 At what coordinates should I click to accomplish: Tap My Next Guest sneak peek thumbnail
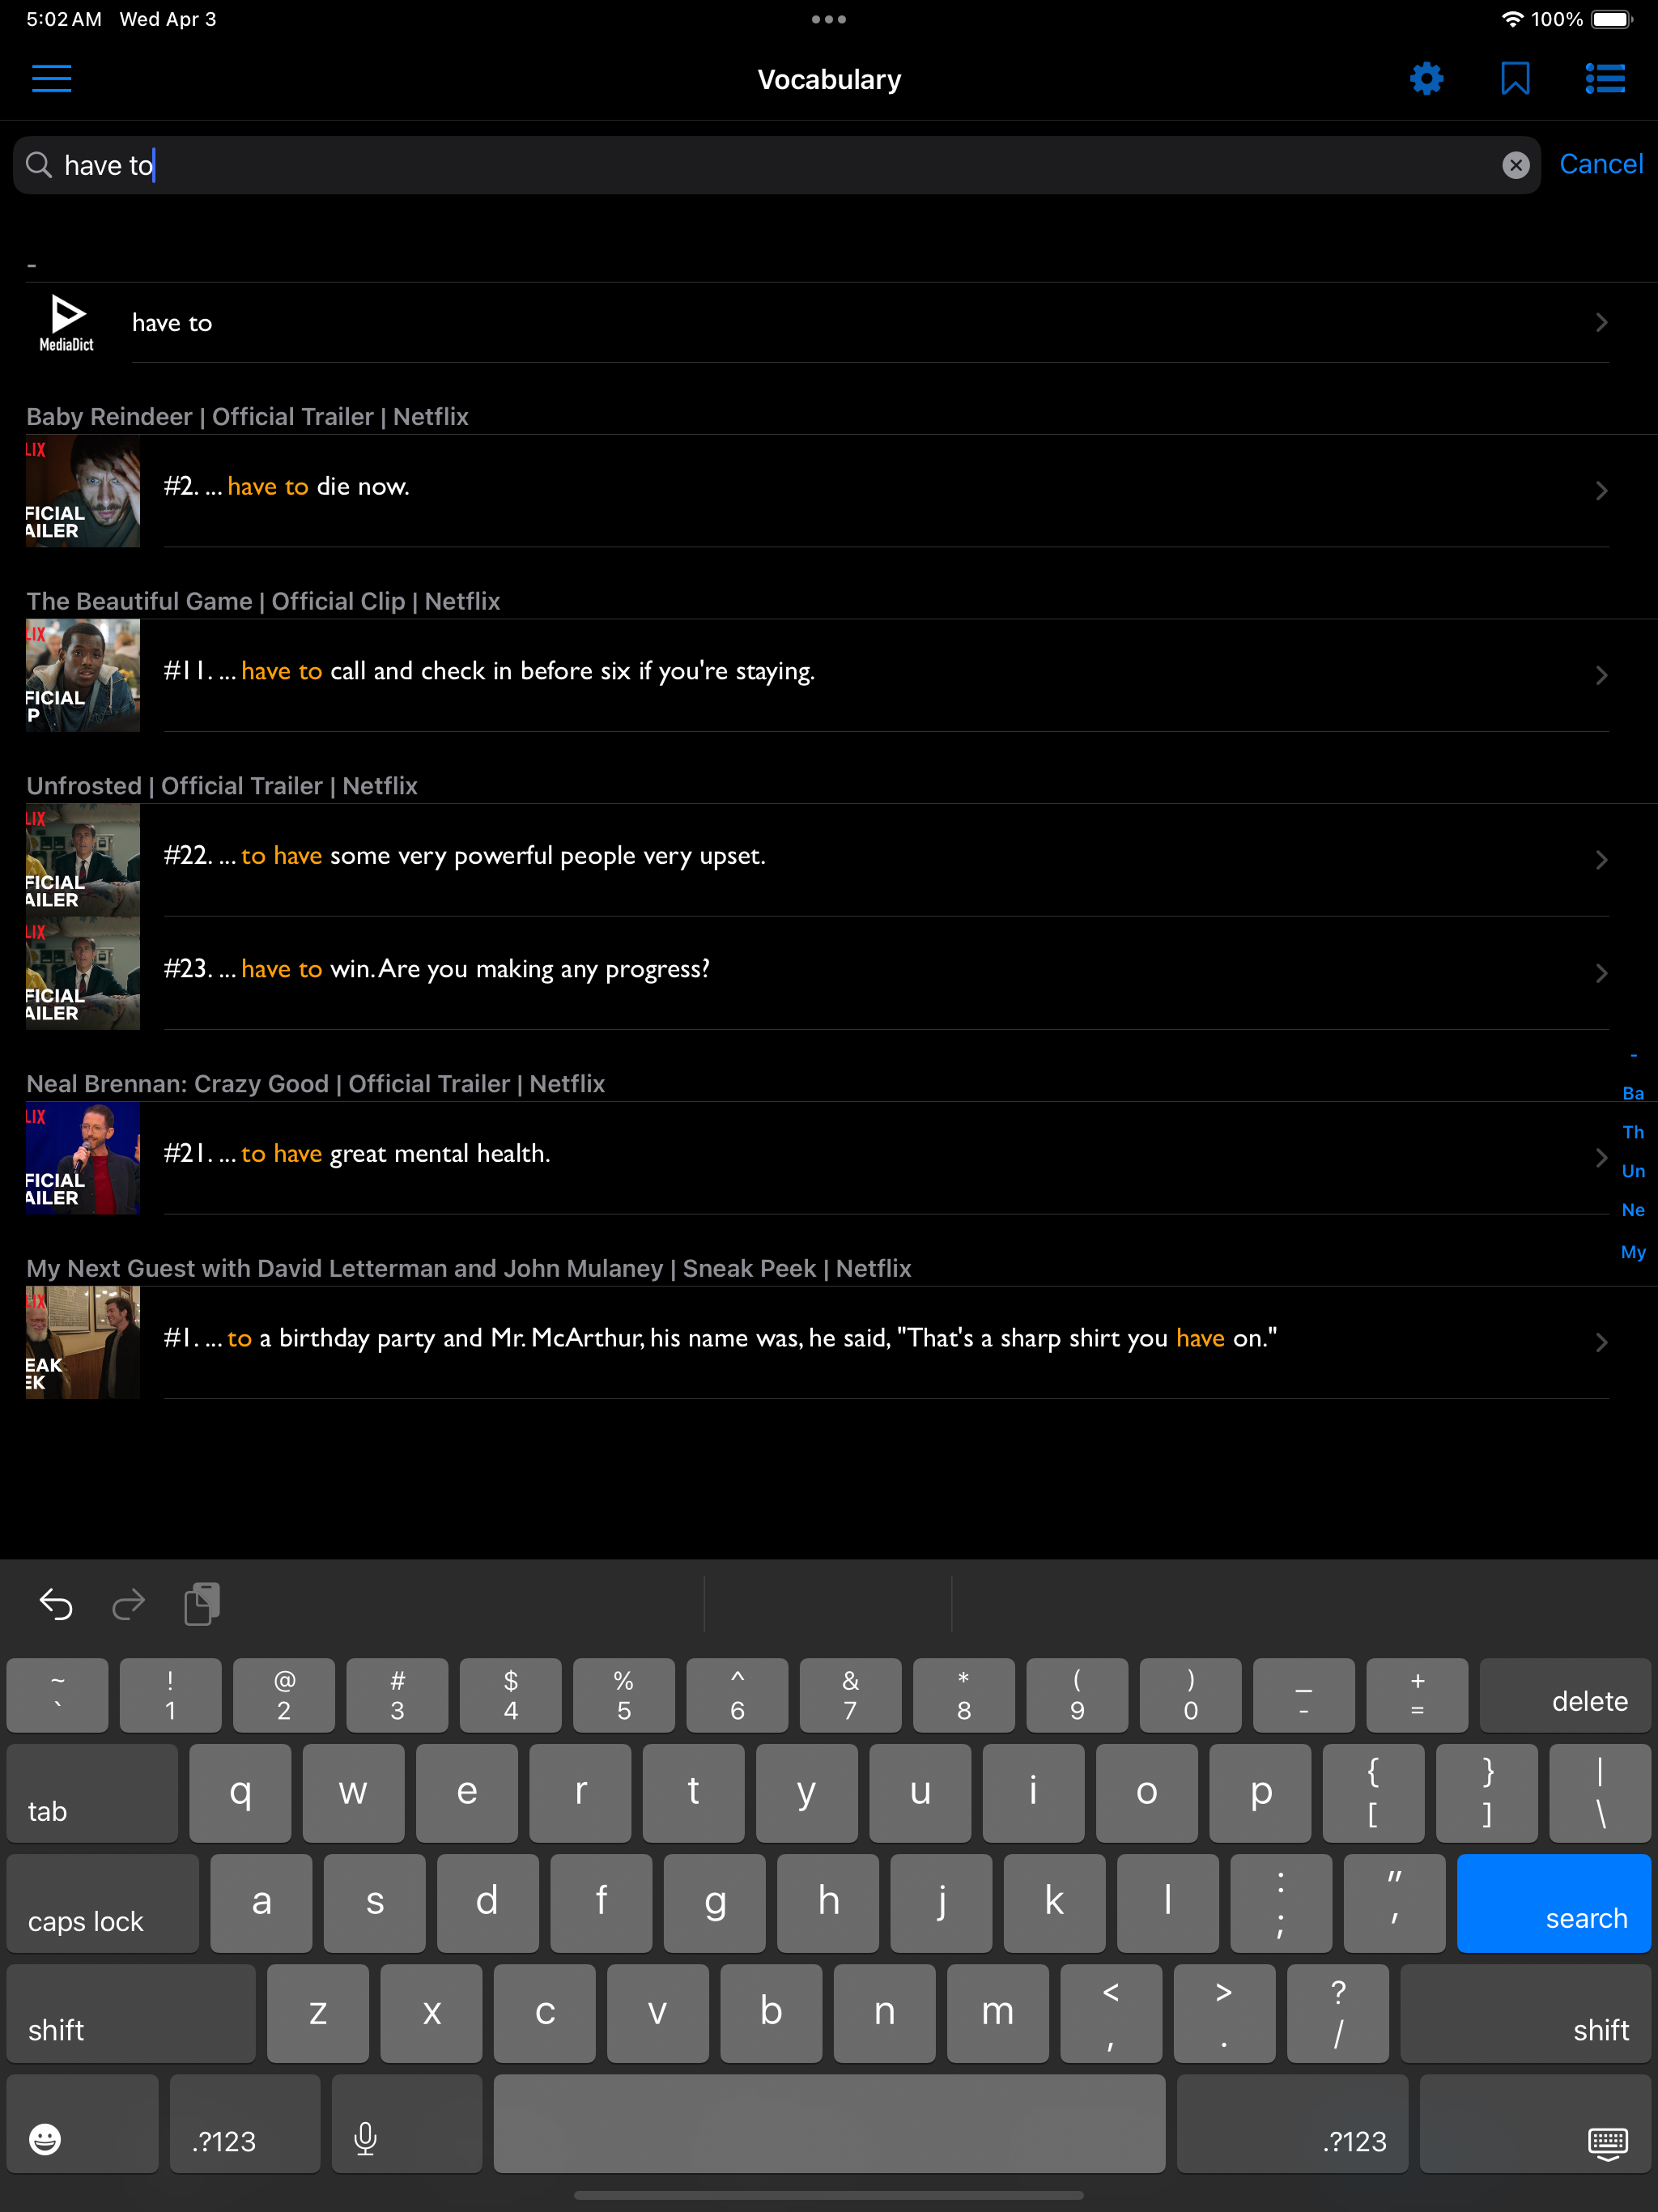click(83, 1342)
